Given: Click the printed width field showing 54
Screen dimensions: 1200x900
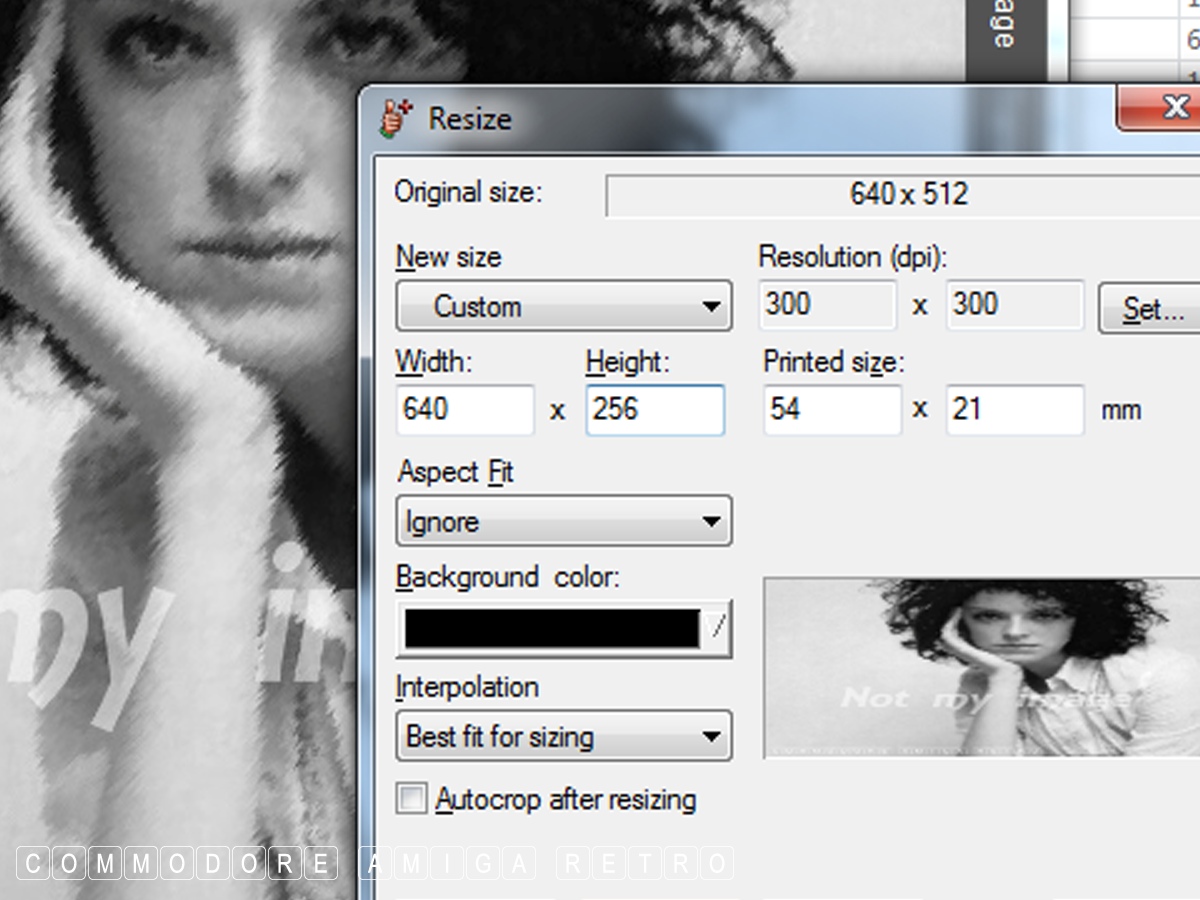Looking at the screenshot, I should 831,410.
